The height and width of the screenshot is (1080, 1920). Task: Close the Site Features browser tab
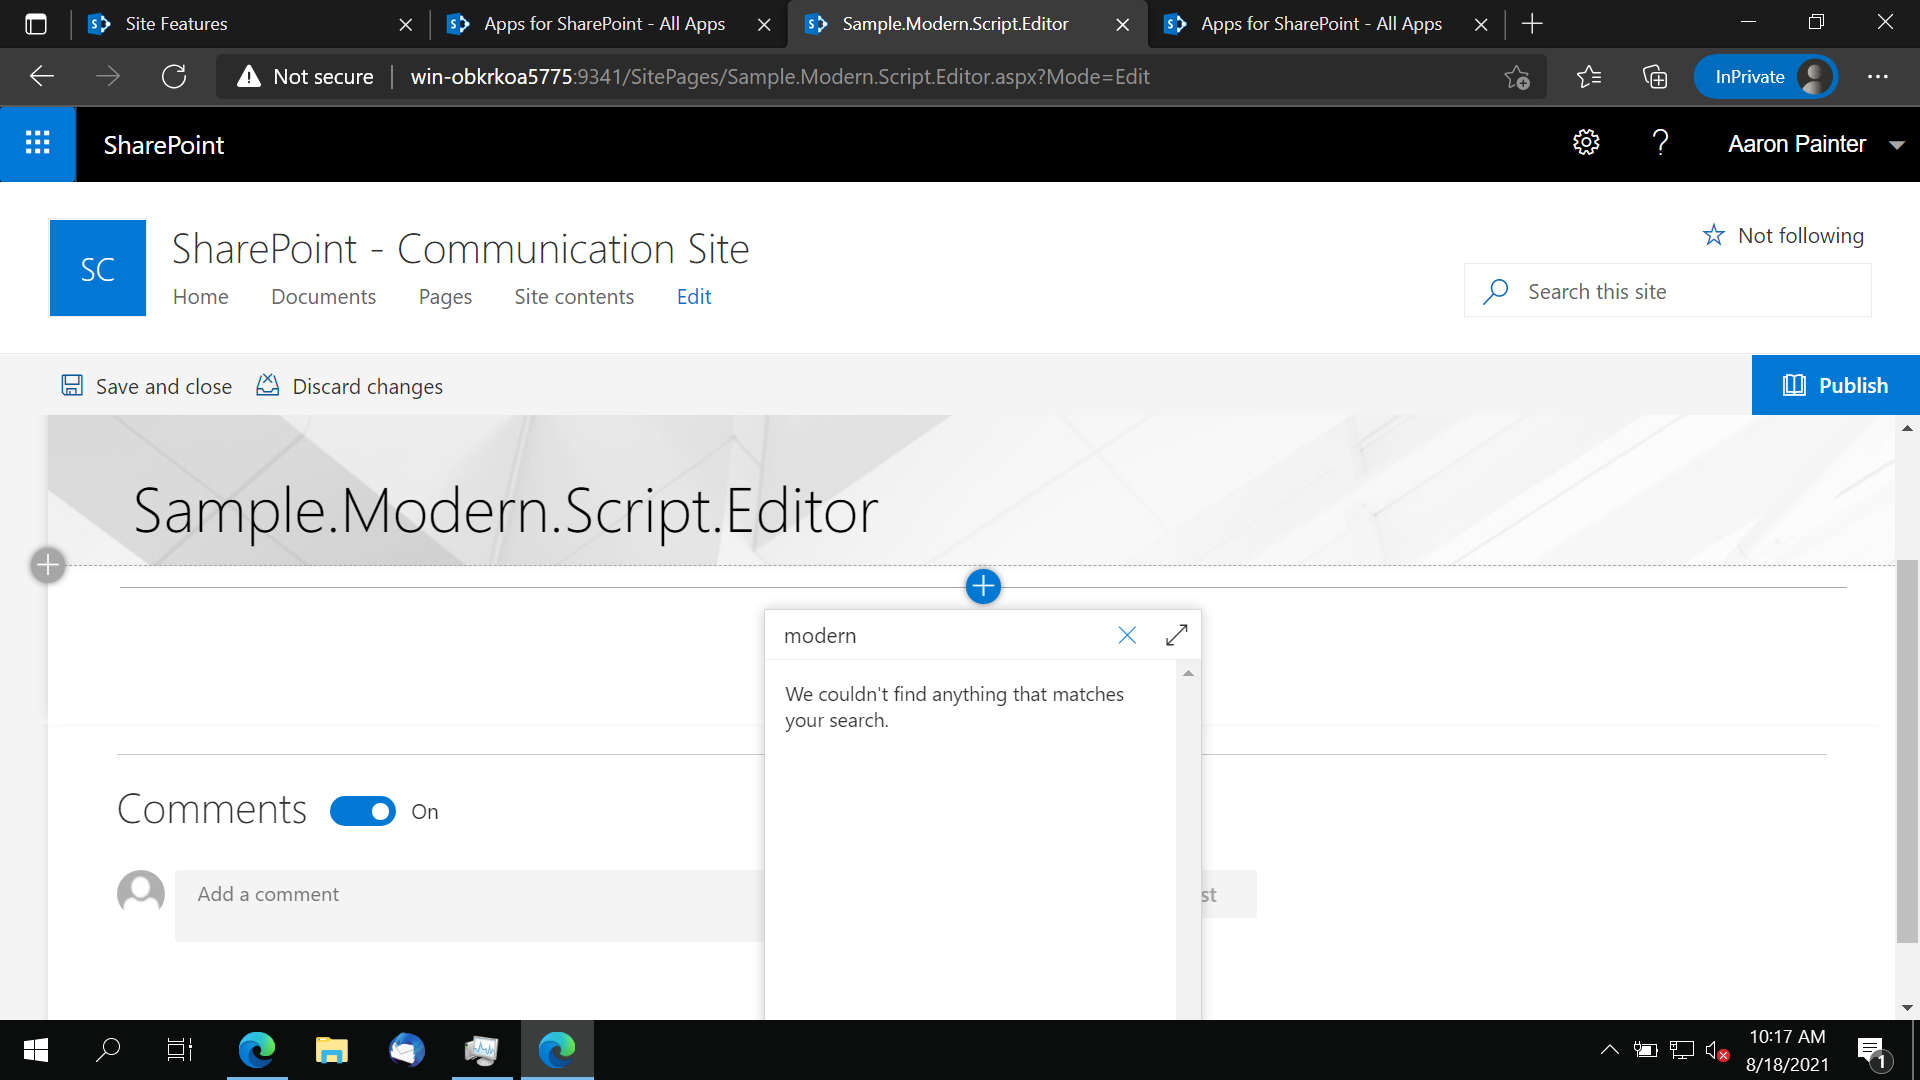[405, 24]
